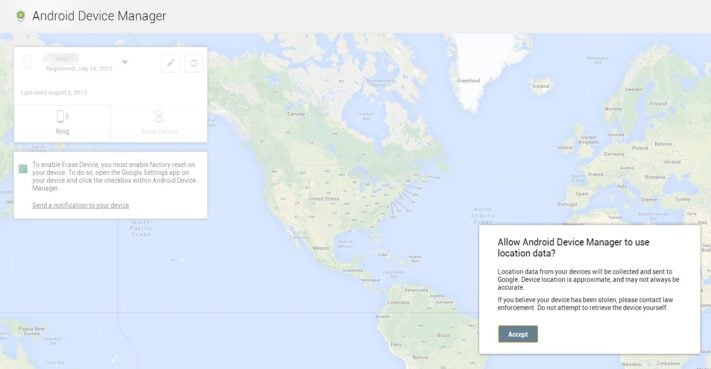Click United States label on map
The height and width of the screenshot is (369, 711).
[324, 199]
